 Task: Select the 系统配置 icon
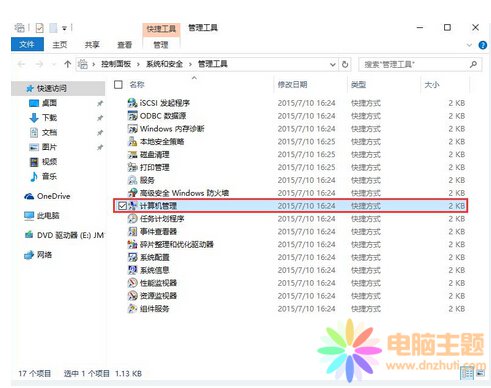click(x=132, y=257)
